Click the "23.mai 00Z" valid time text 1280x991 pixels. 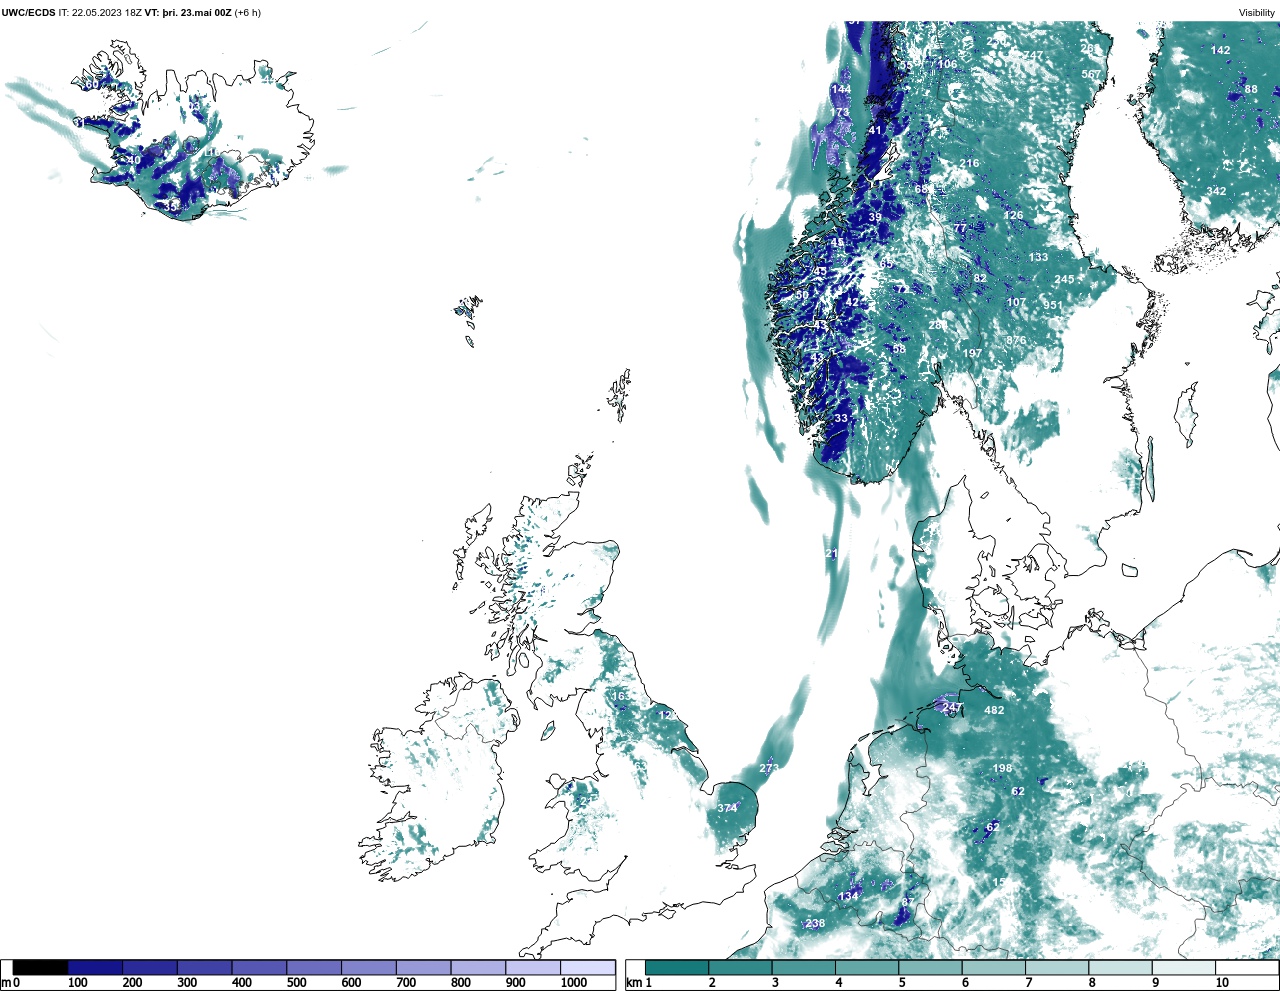coord(205,13)
